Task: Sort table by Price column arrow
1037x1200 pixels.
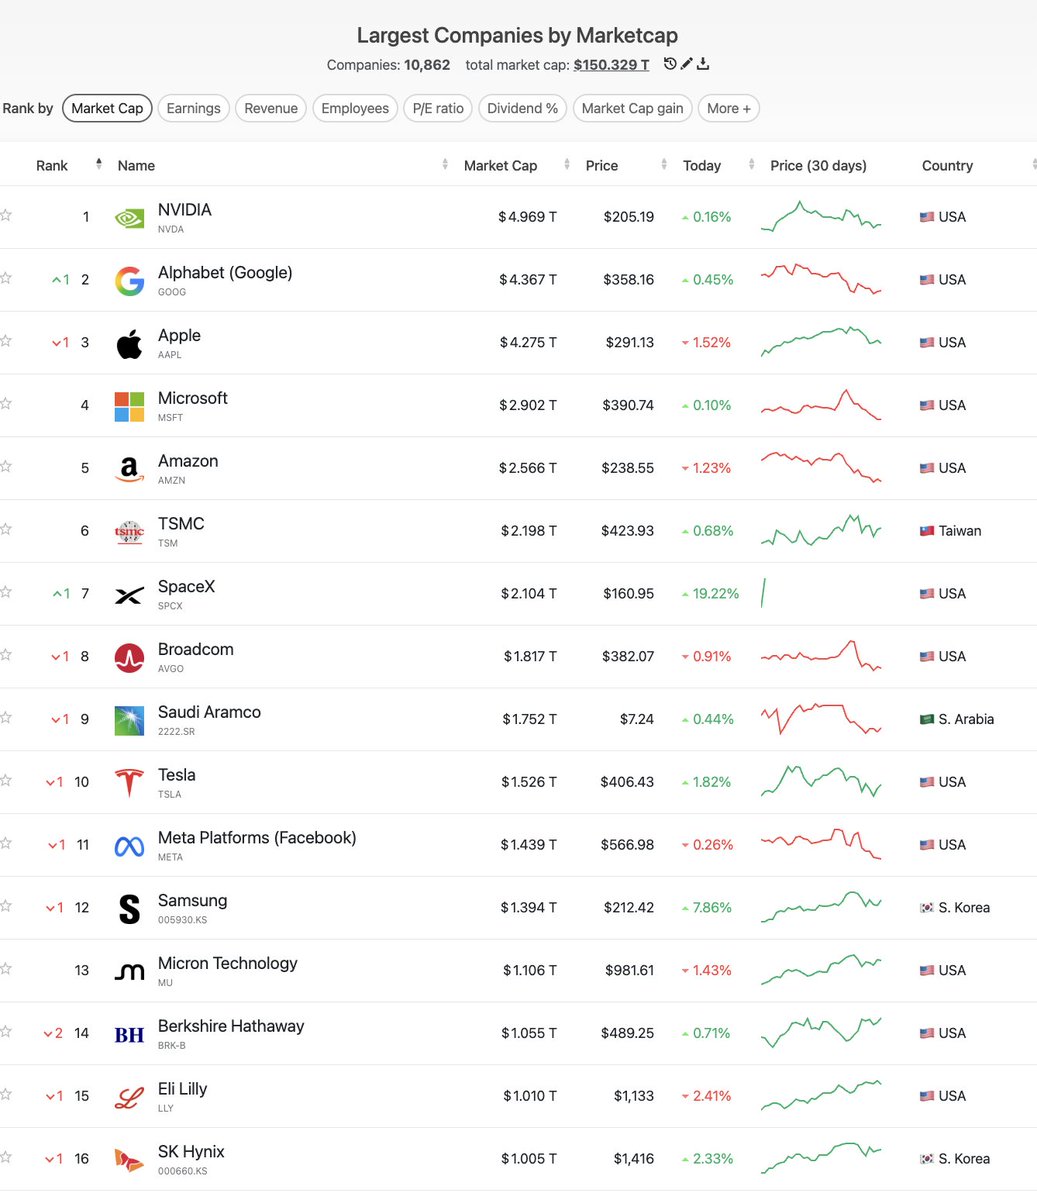Action: 663,164
